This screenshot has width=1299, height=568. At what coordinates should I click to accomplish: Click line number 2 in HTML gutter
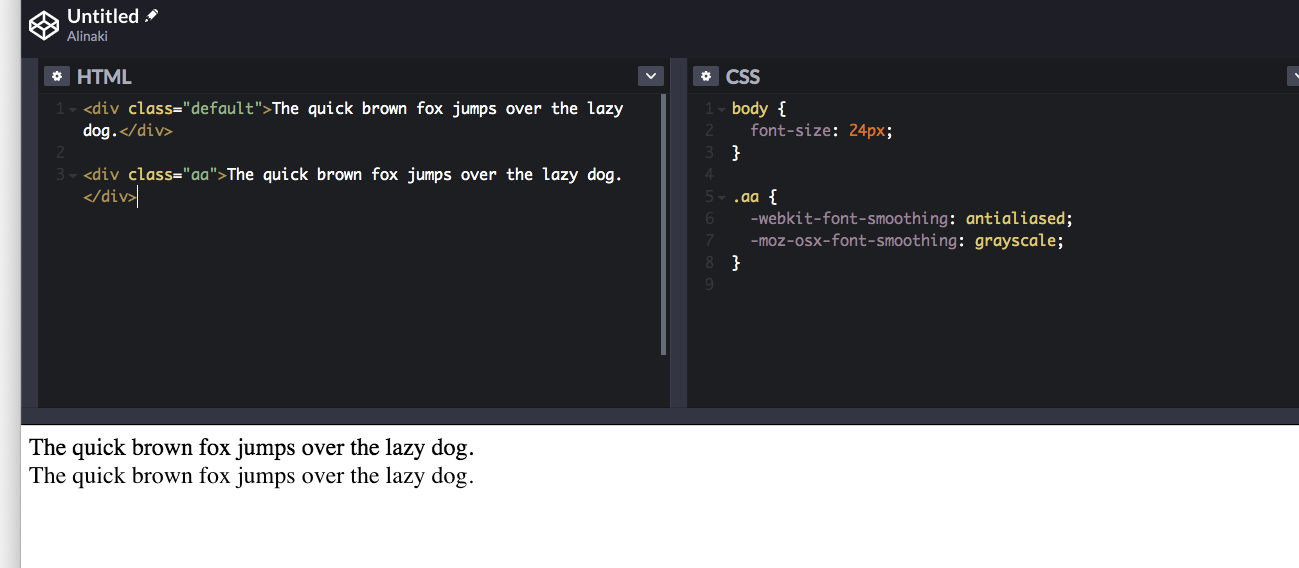(60, 153)
